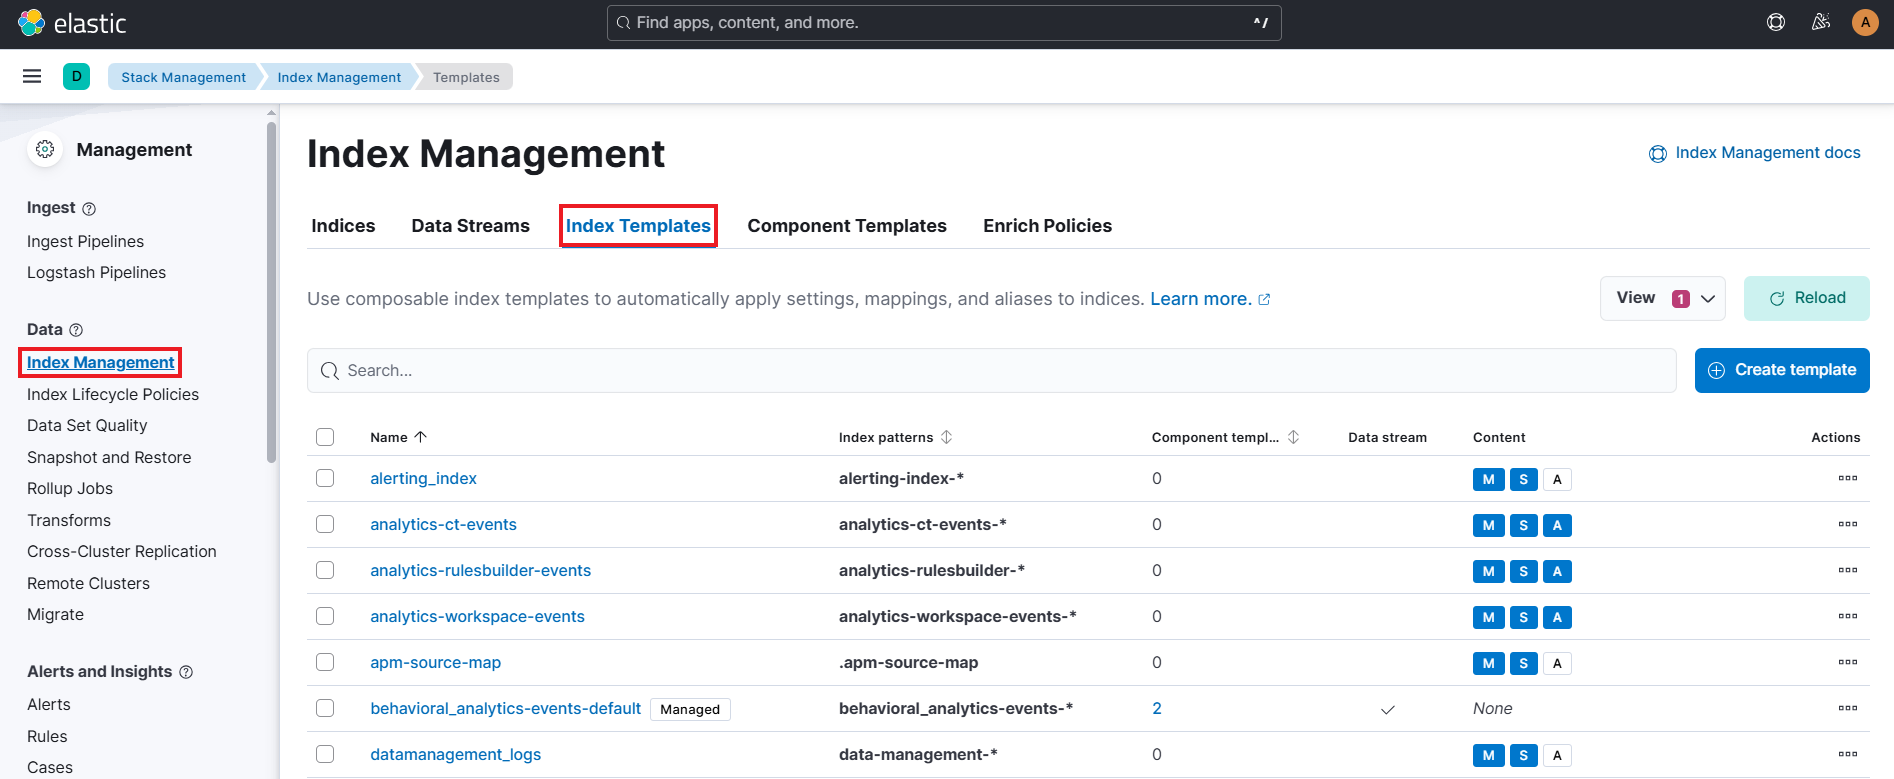Open actions menu for analytics-ct-events row
This screenshot has width=1894, height=779.
pyautogui.click(x=1848, y=524)
